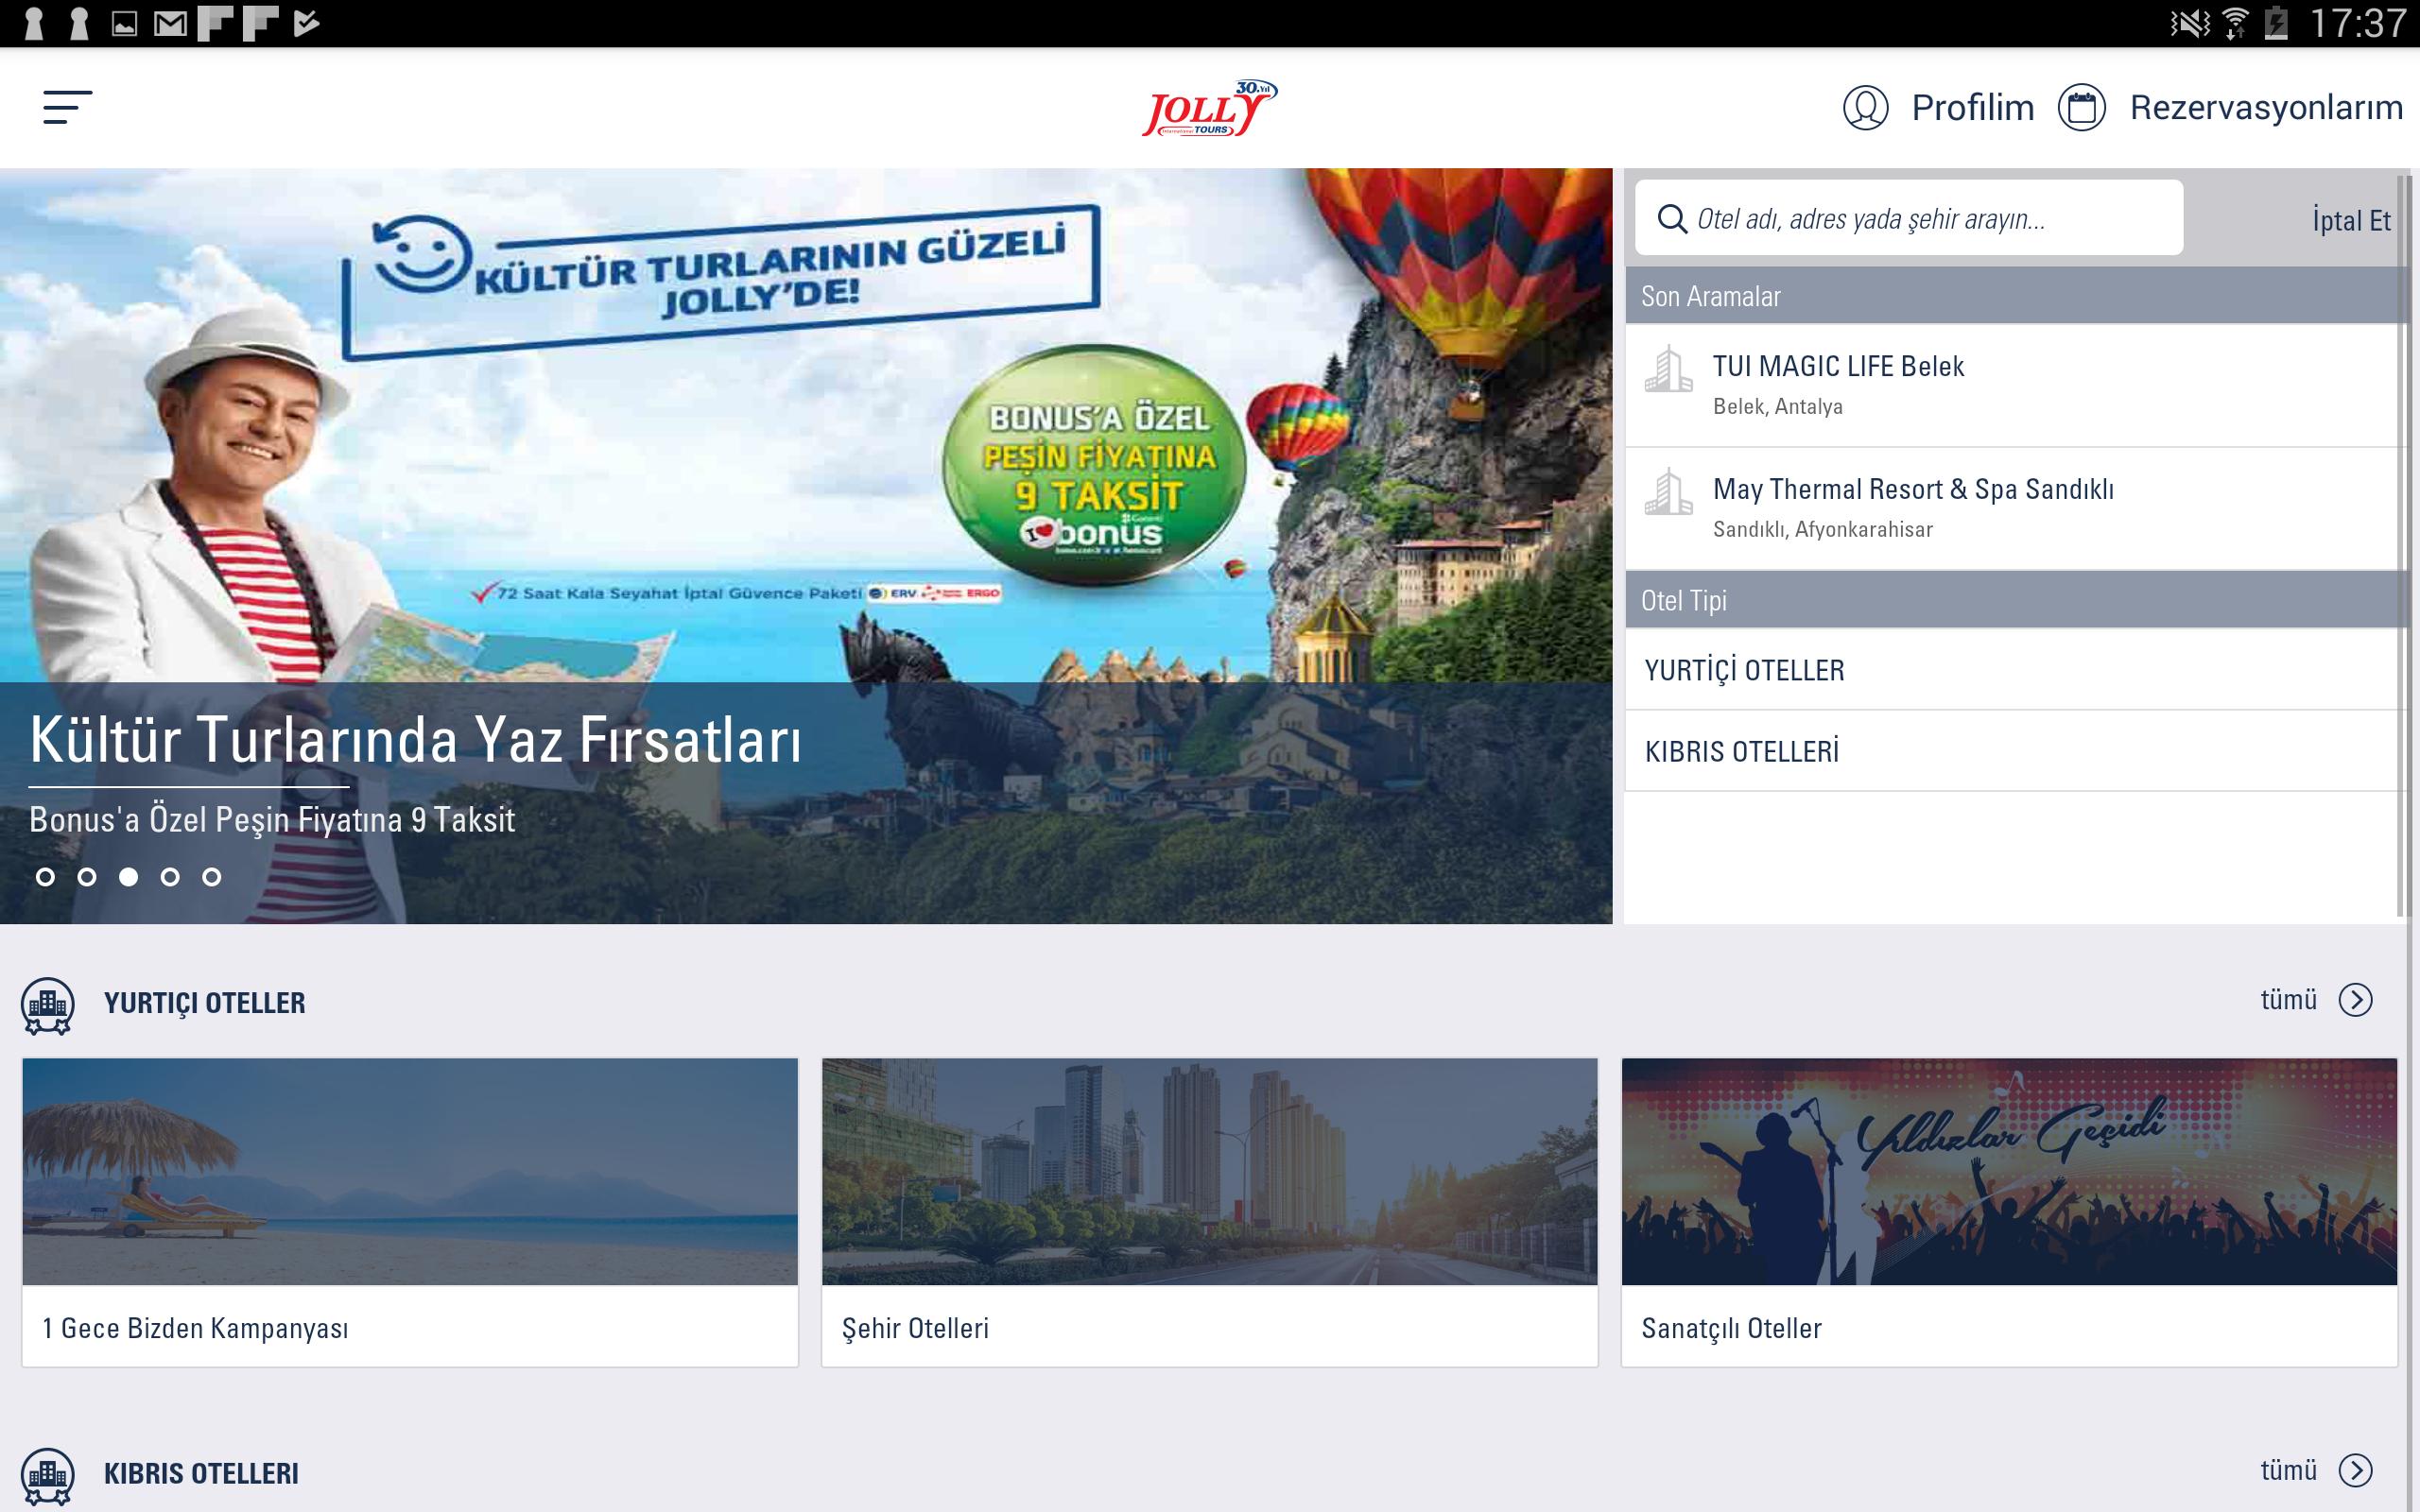2420x1512 pixels.
Task: Tap the Yurtiçi Oteller section icon
Action: coord(47,1005)
